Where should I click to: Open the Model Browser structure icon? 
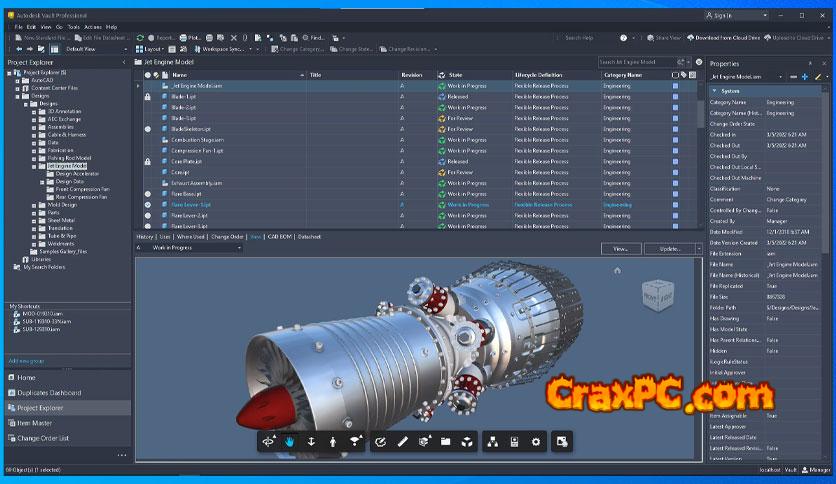492,441
